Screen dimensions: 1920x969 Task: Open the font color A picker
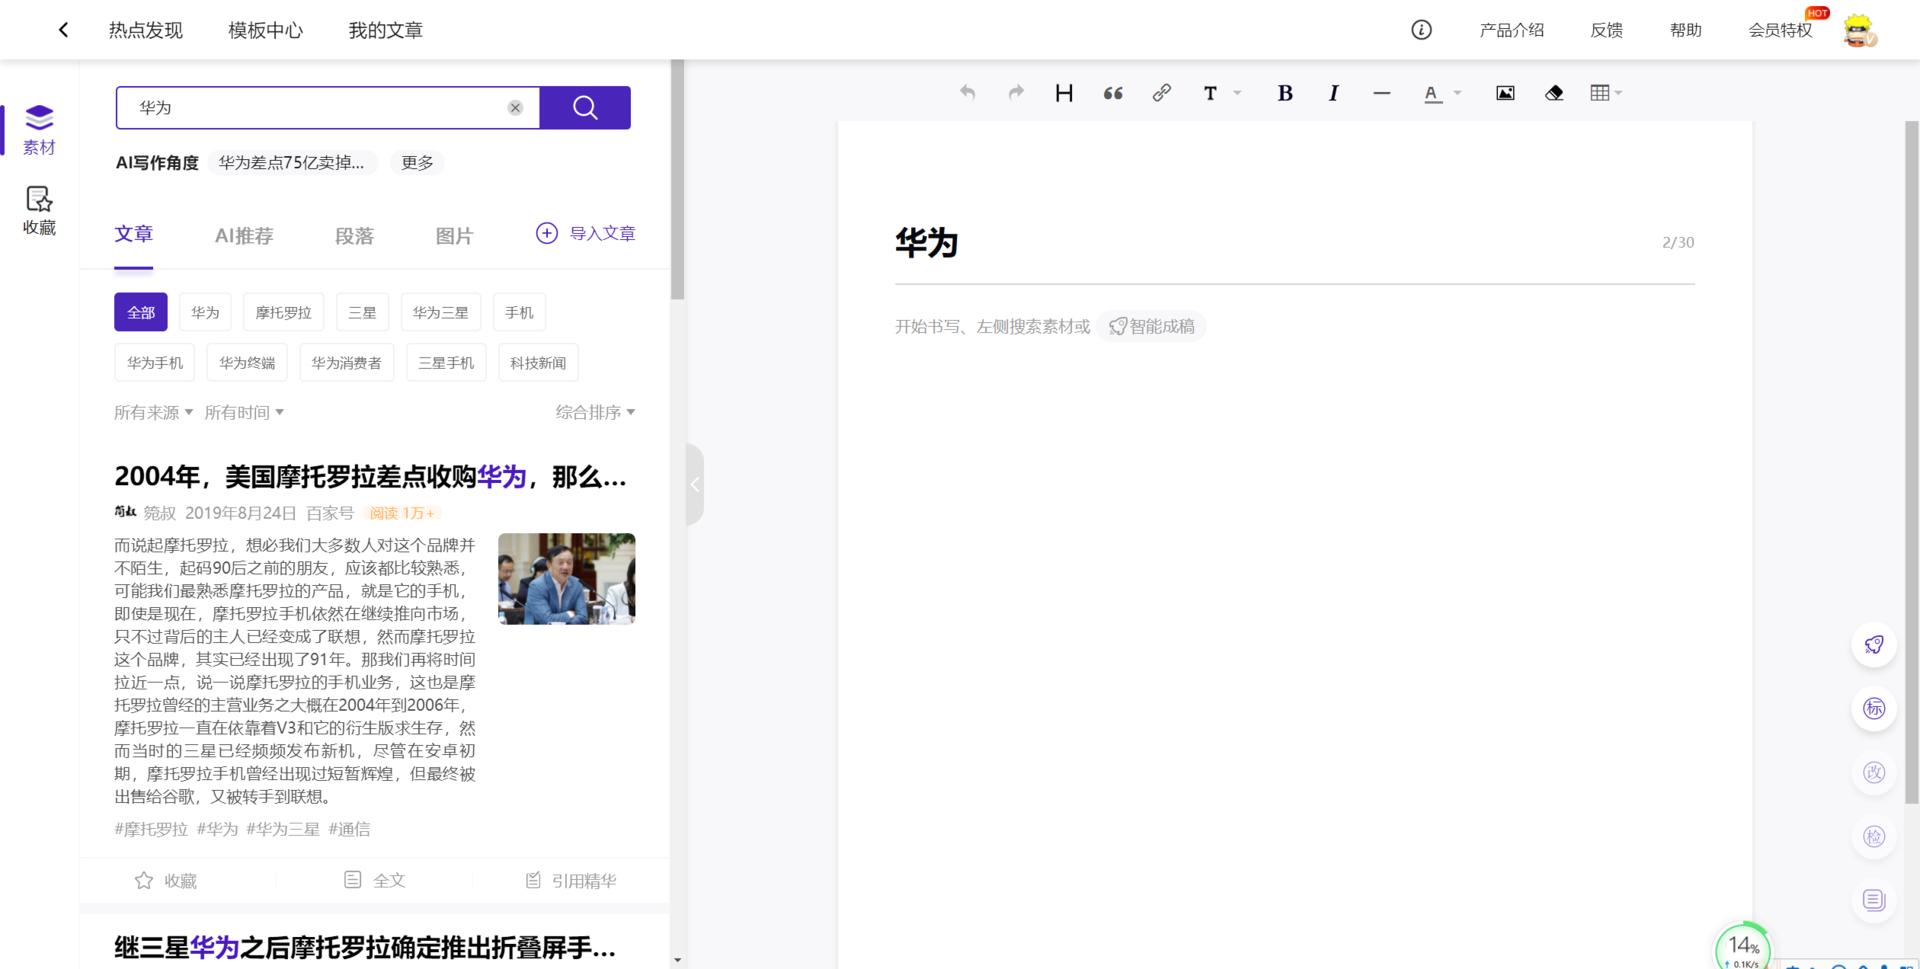pyautogui.click(x=1433, y=93)
